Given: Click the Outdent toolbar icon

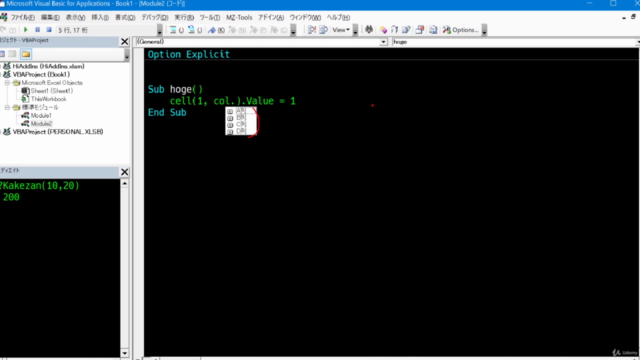Looking at the screenshot, I should (191, 30).
